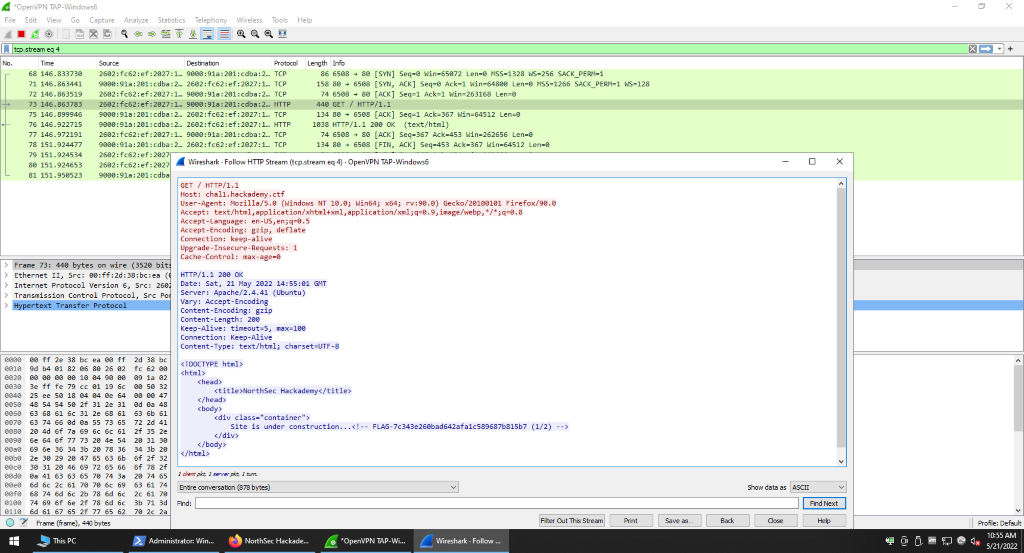Restart the current capture

[34, 33]
